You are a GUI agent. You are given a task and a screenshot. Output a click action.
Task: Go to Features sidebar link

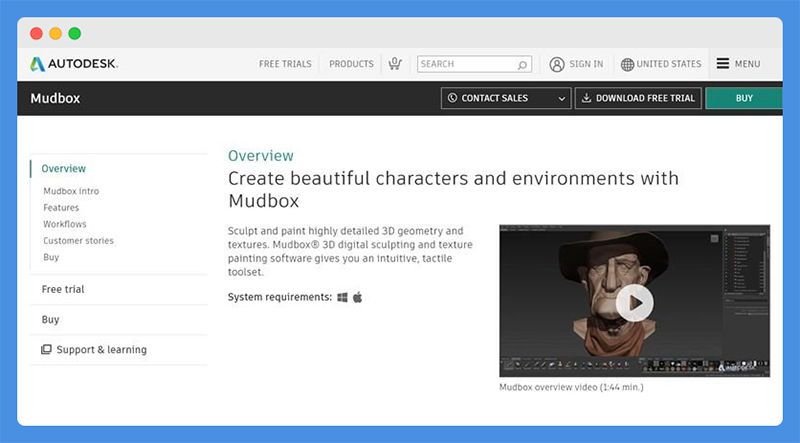(61, 207)
